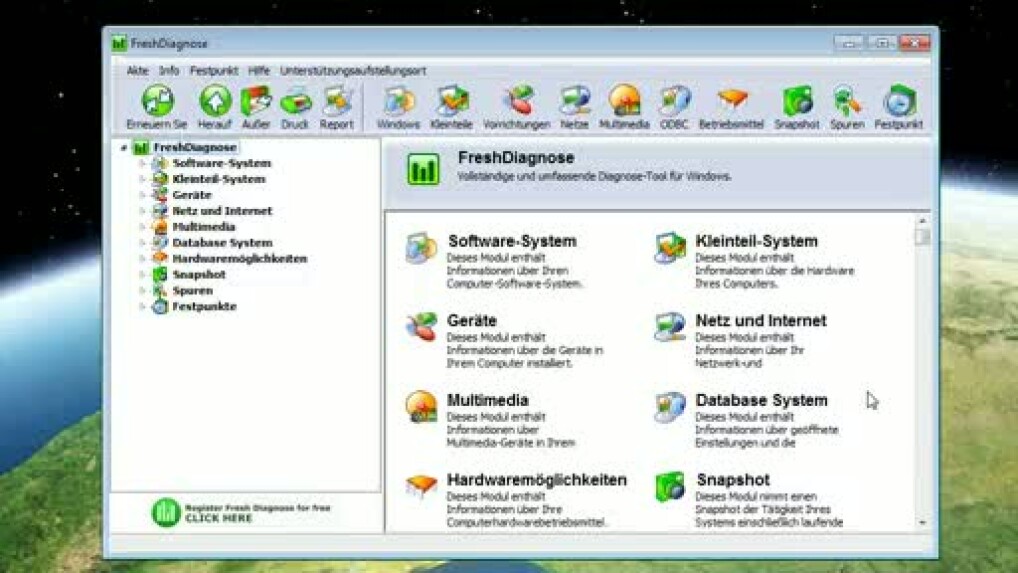Viewport: 1018px width, 573px height.
Task: Collapse the FreshDiagnose root tree node
Action: point(124,148)
